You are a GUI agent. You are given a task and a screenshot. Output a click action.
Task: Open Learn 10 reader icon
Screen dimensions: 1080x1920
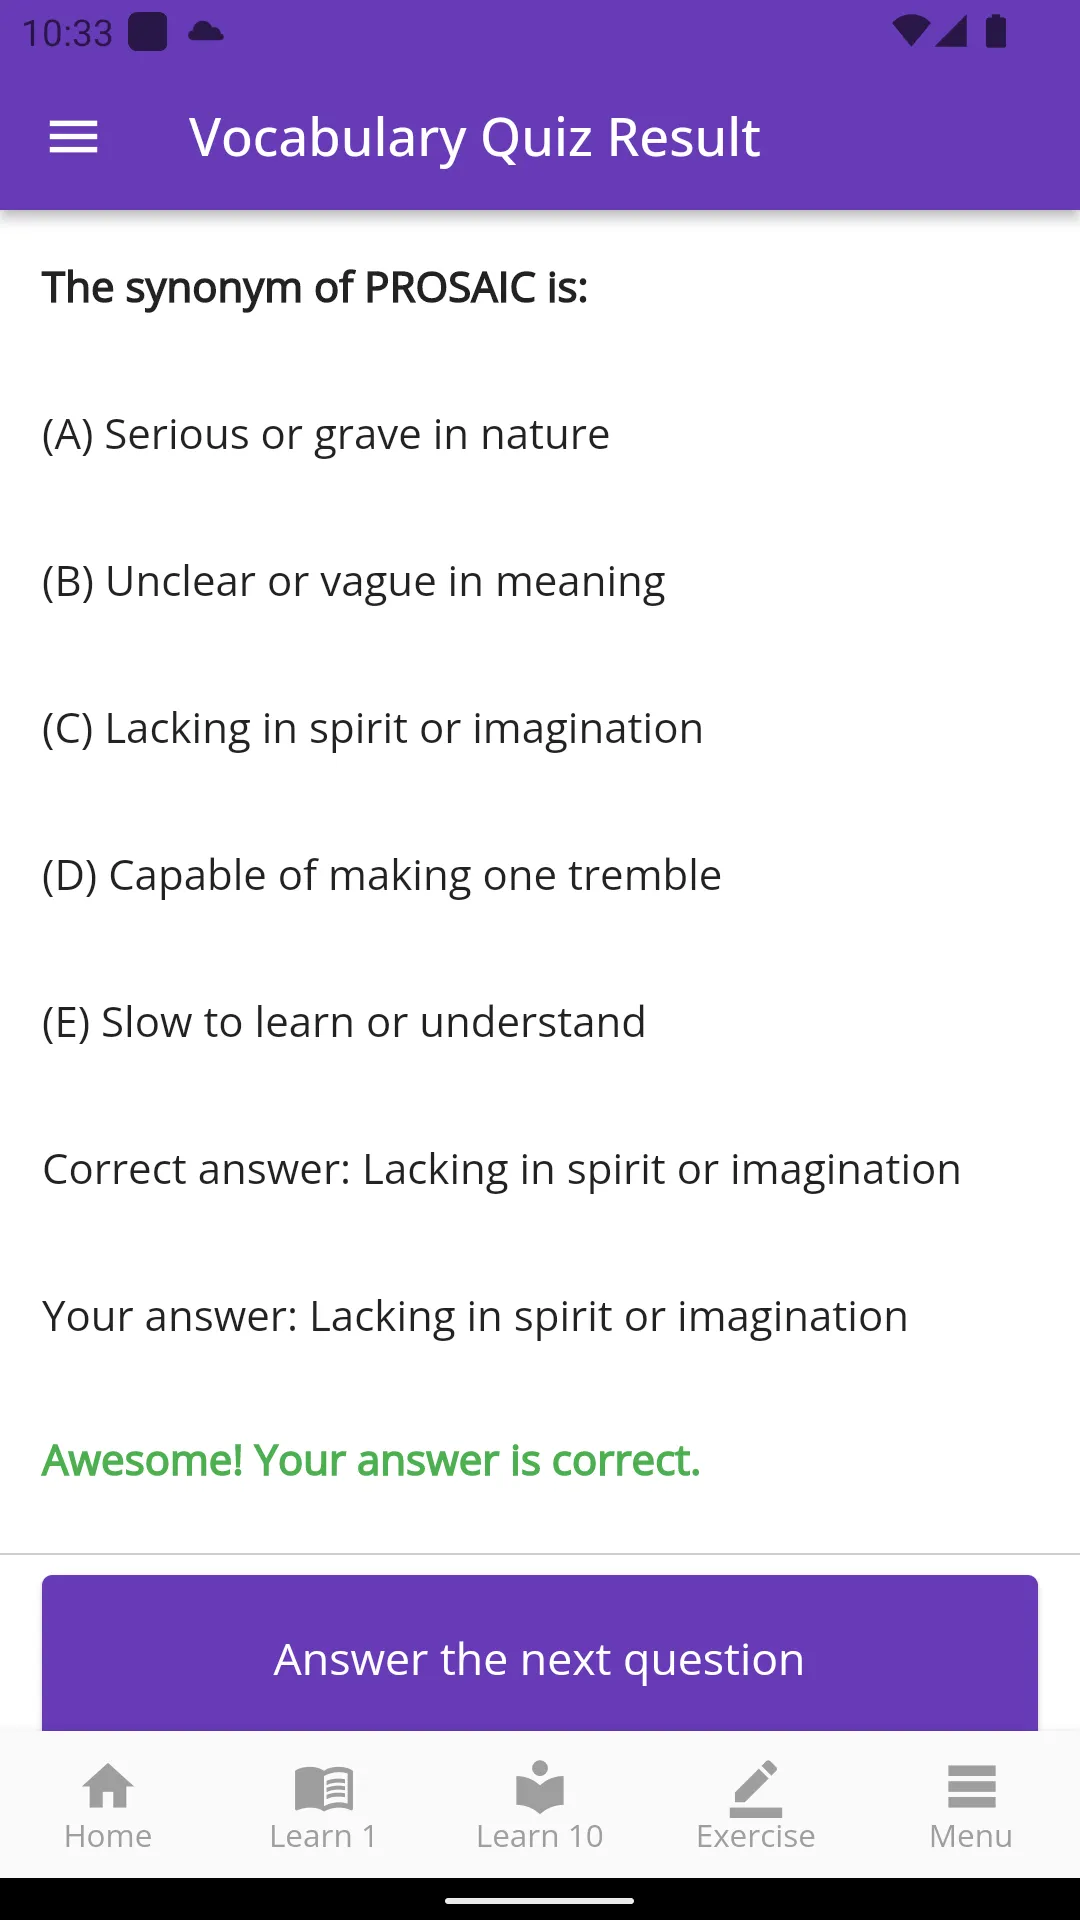pos(540,1786)
